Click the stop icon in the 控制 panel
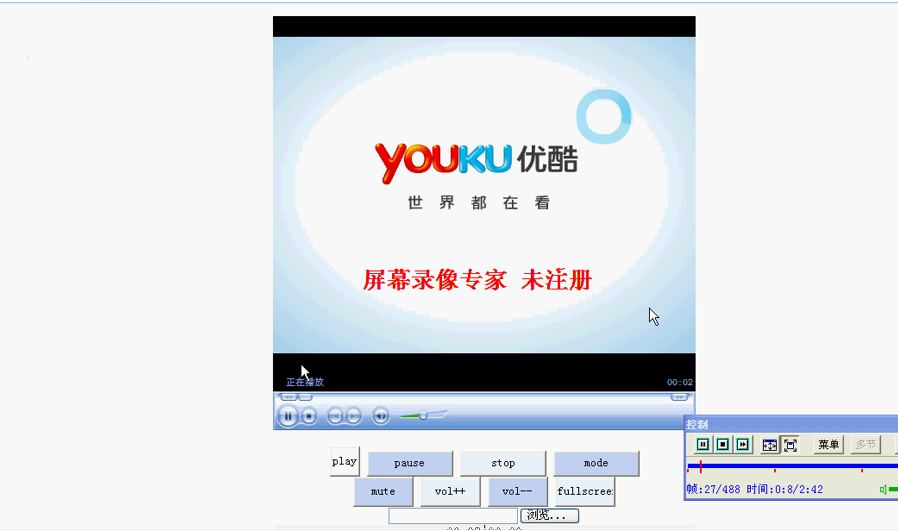Viewport: 898px width, 530px height. point(723,445)
